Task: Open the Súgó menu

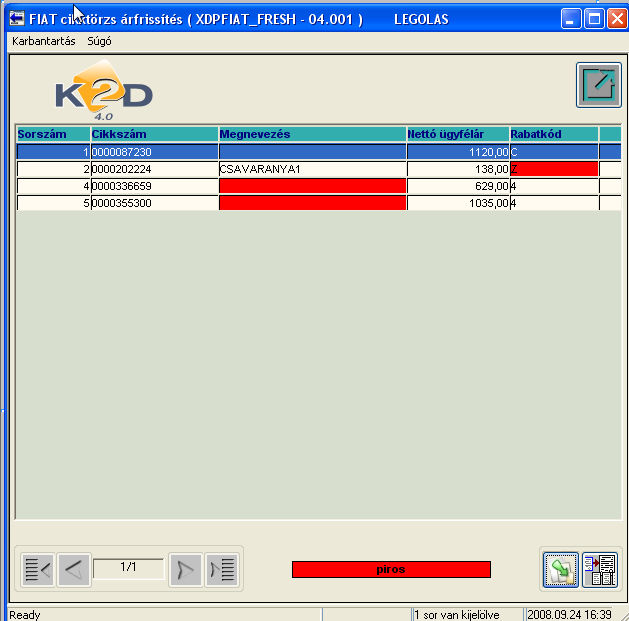Action: point(99,41)
